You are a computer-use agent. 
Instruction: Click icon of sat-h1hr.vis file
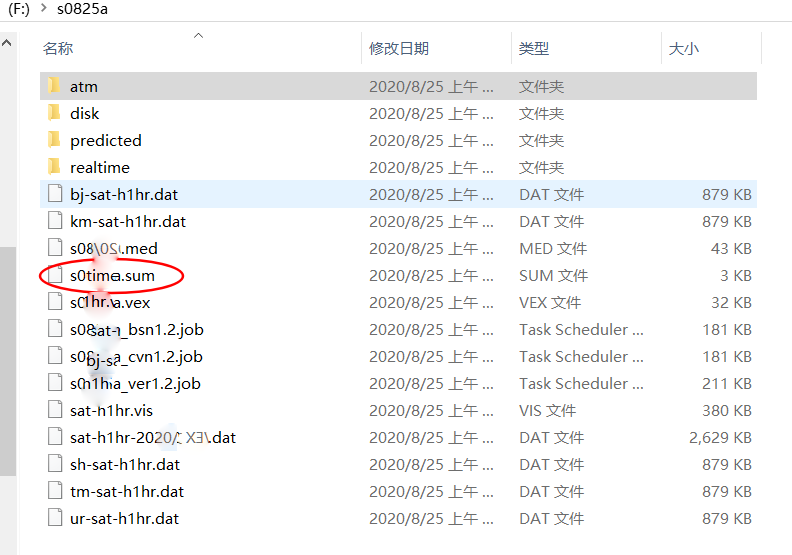pyautogui.click(x=55, y=410)
